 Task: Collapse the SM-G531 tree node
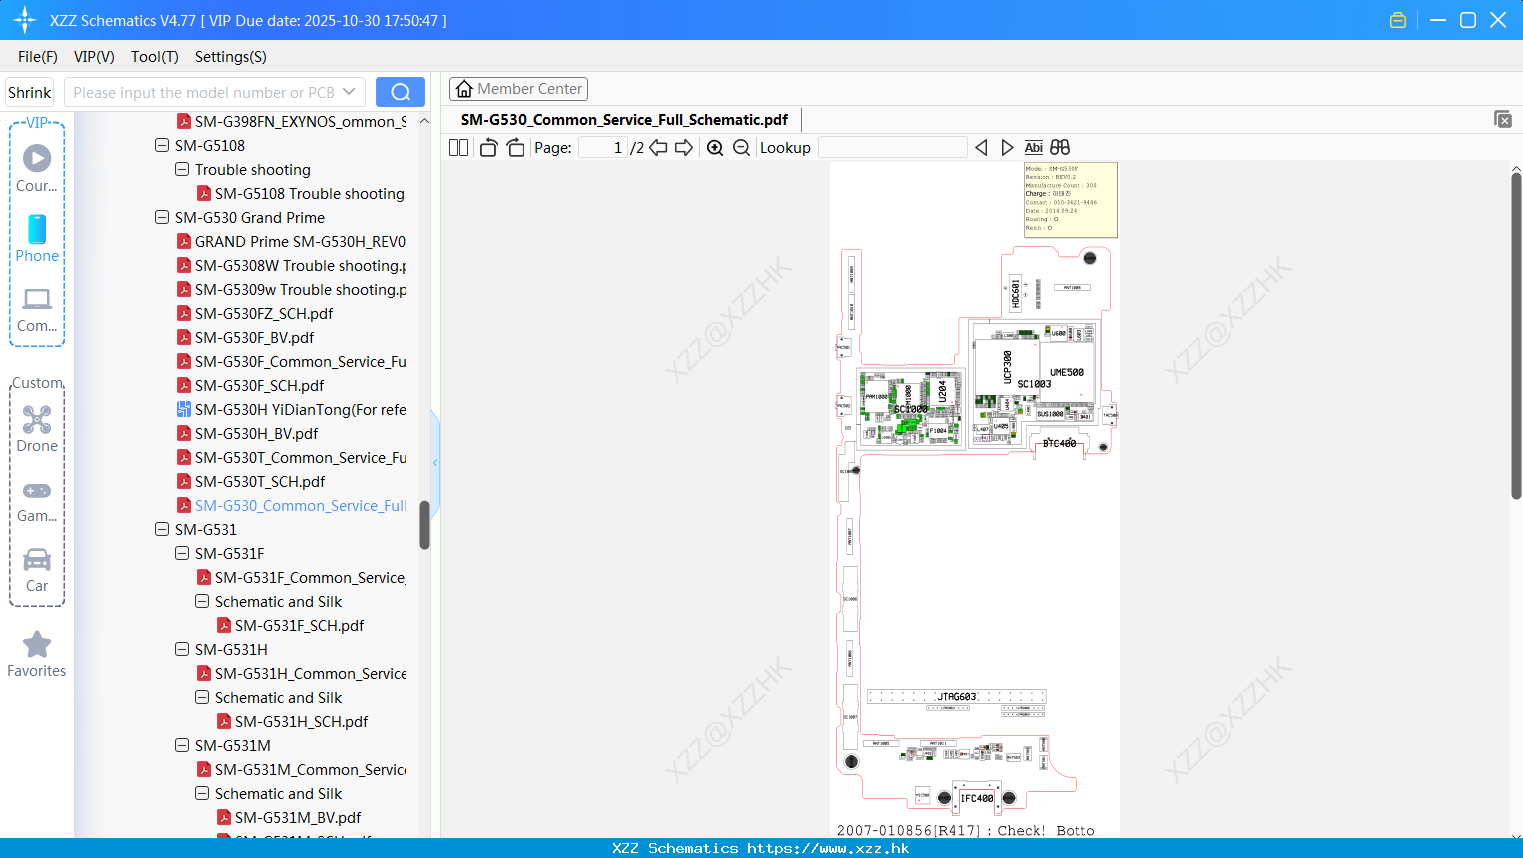click(162, 529)
